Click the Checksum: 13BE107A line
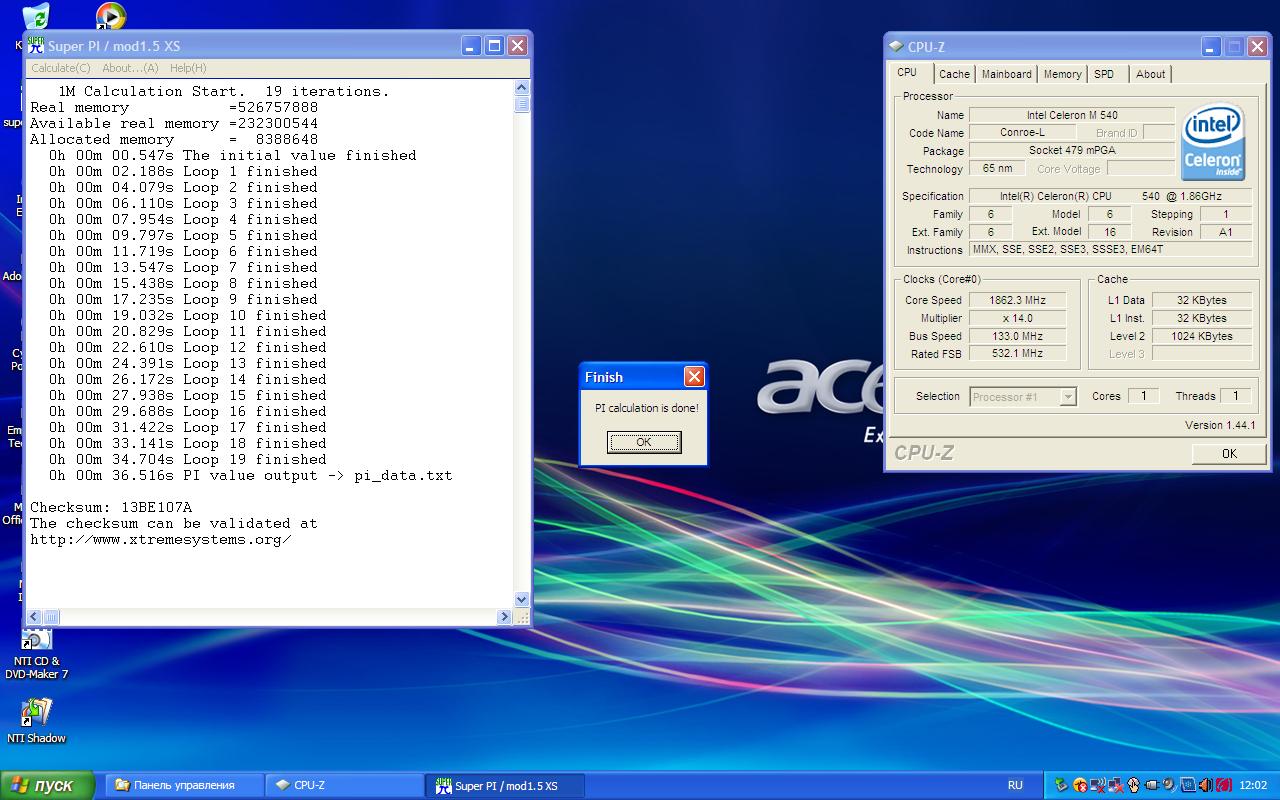 (x=111, y=507)
